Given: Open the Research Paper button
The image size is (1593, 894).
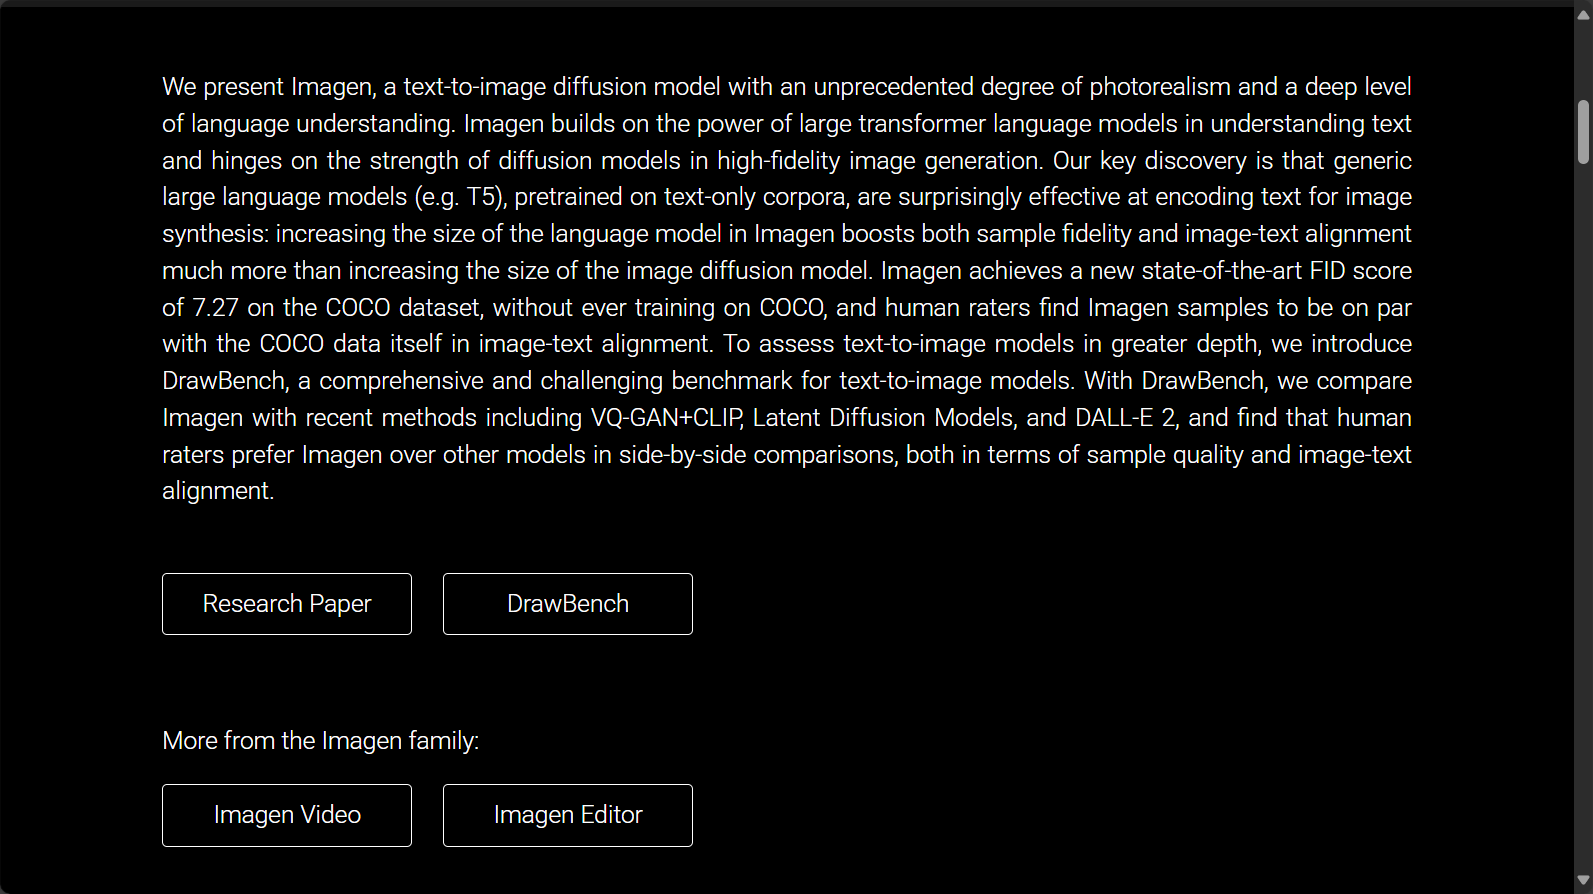Looking at the screenshot, I should point(287,604).
